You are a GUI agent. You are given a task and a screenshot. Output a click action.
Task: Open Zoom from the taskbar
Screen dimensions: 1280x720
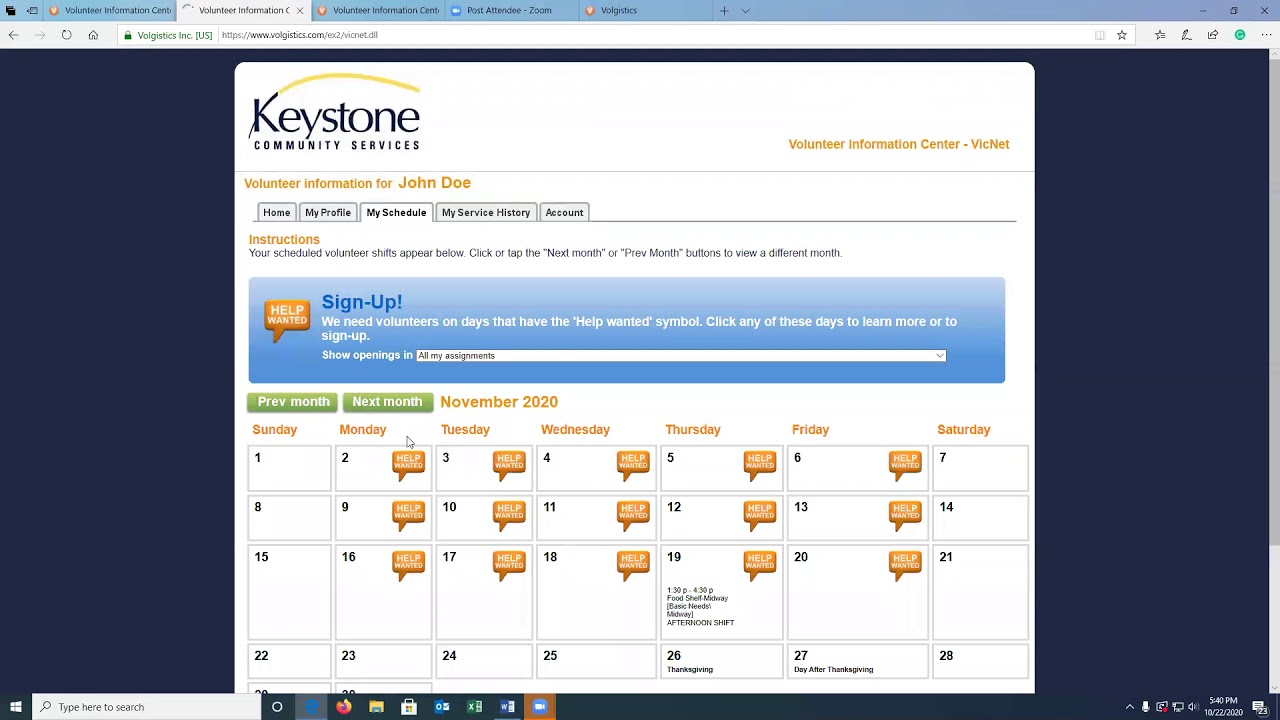(x=540, y=707)
